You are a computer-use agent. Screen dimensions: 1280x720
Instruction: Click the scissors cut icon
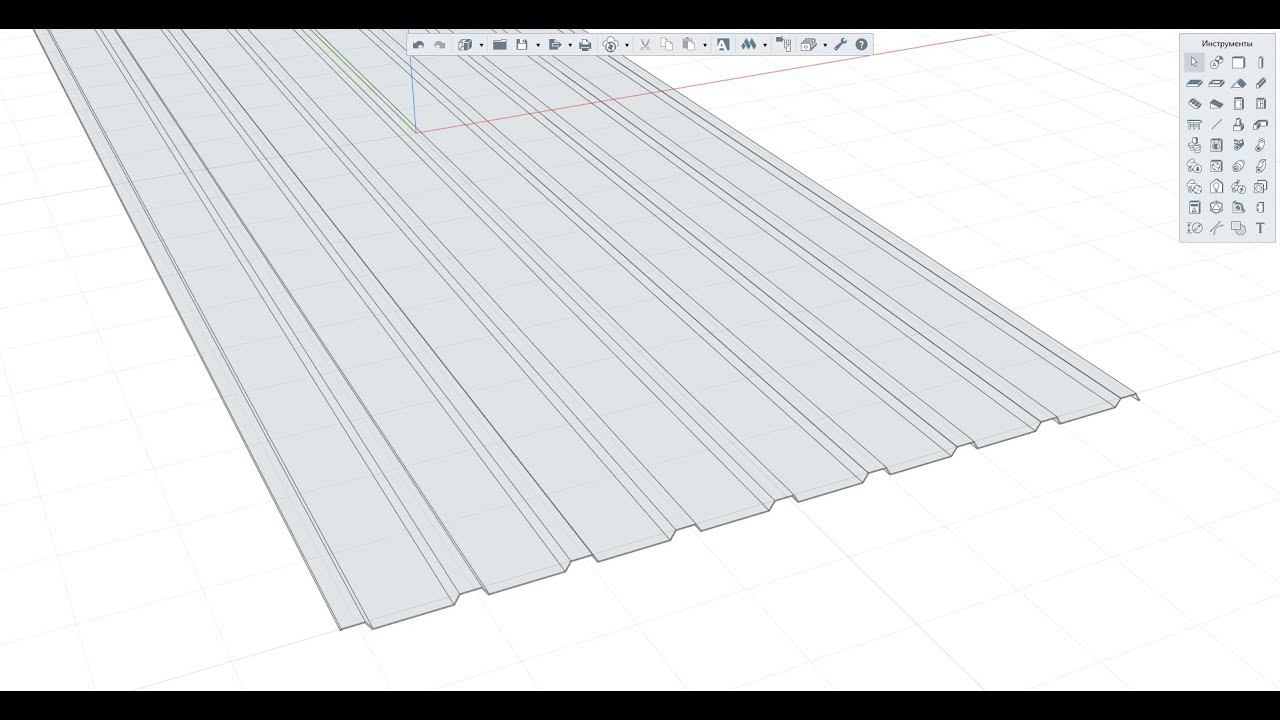645,45
